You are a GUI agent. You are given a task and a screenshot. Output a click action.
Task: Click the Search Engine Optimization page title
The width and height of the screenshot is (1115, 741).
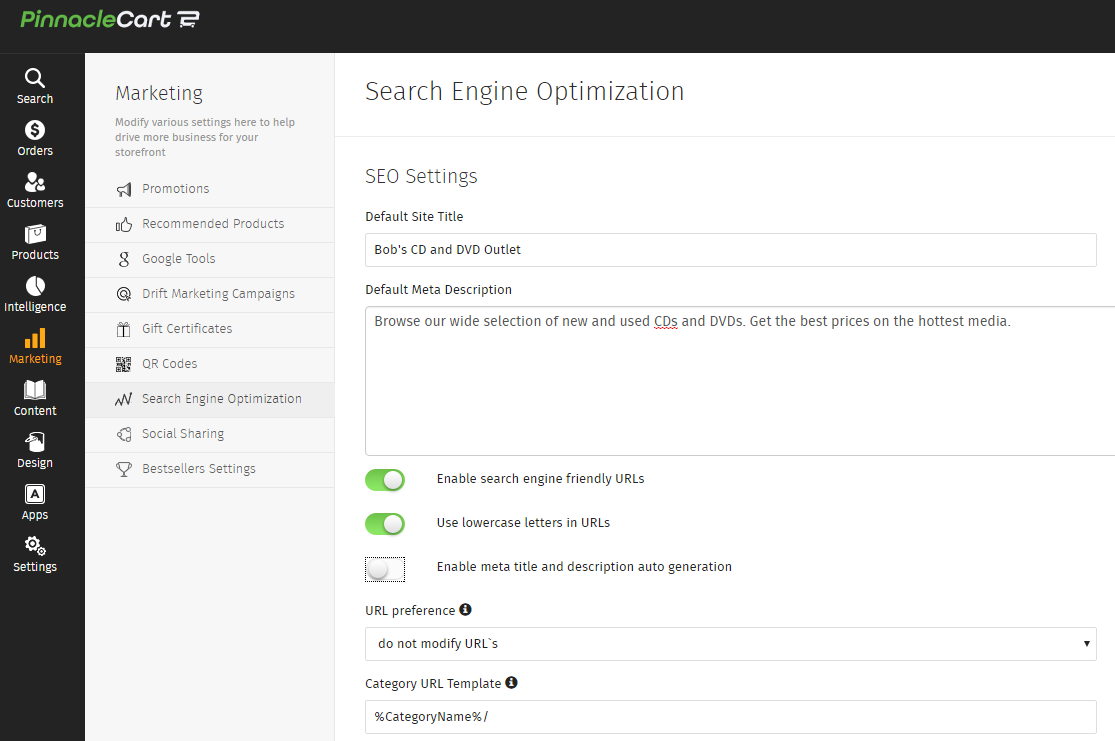click(x=524, y=92)
